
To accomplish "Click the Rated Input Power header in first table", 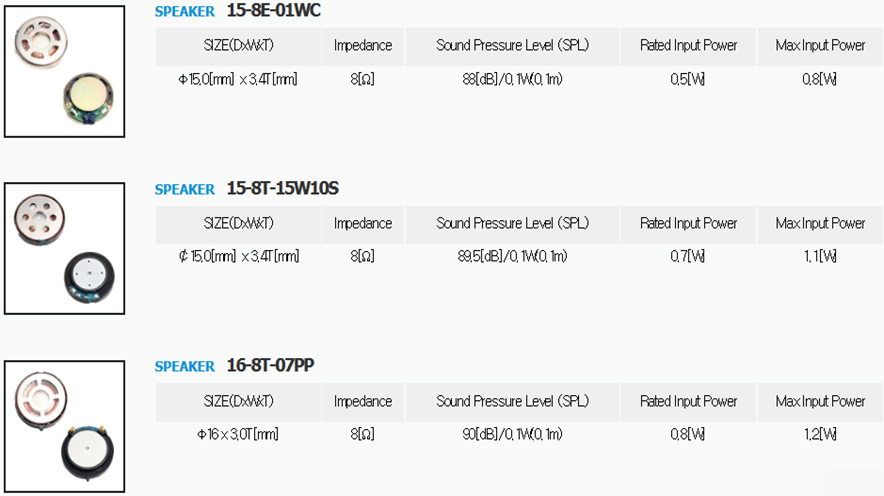I will point(688,46).
